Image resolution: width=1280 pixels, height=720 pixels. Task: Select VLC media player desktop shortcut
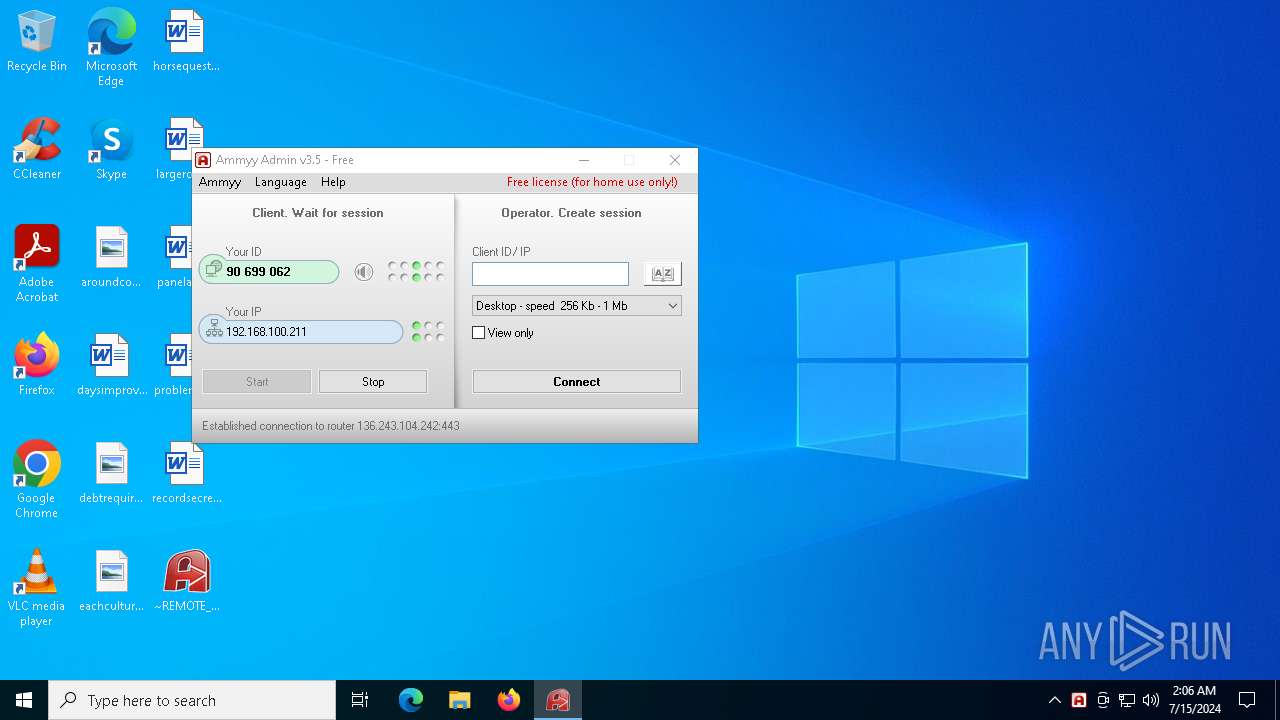pyautogui.click(x=37, y=588)
